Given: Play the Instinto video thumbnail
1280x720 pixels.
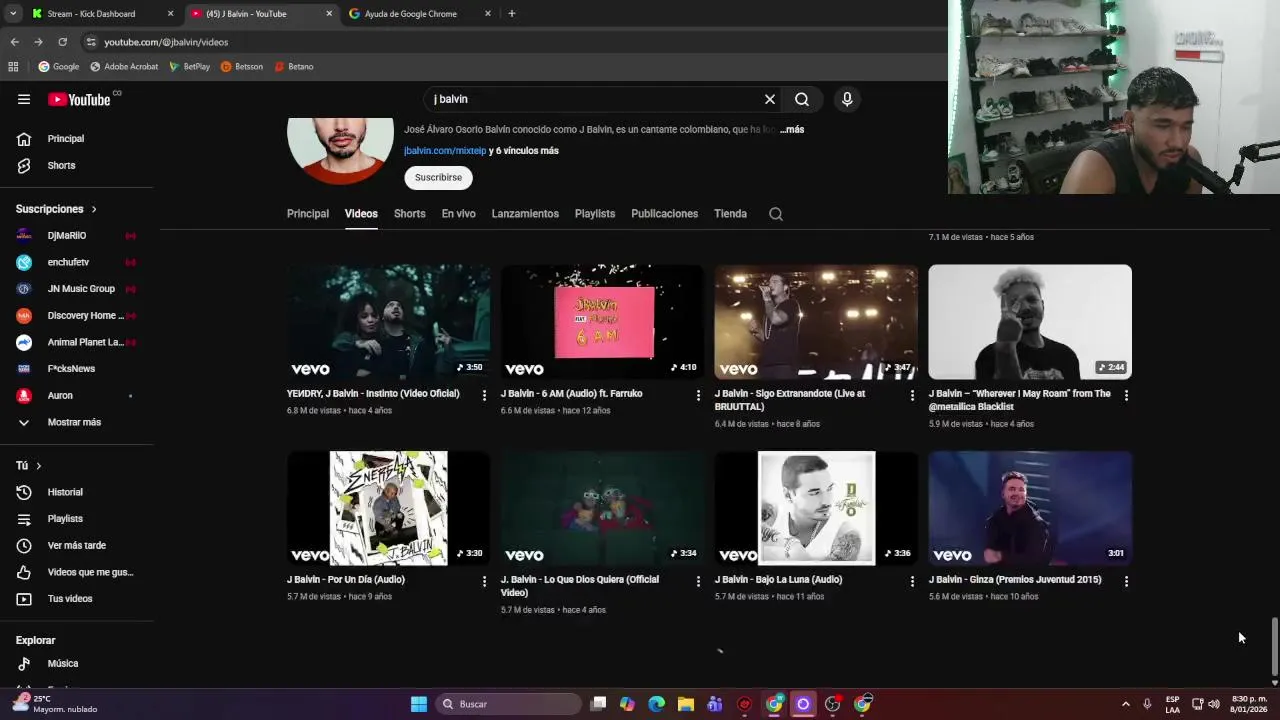Looking at the screenshot, I should [389, 322].
